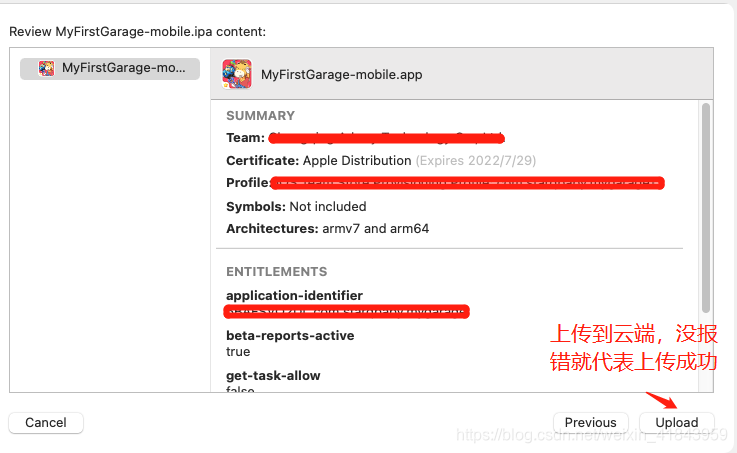The image size is (737, 453).
Task: Go back with the Previous button
Action: [x=591, y=422]
